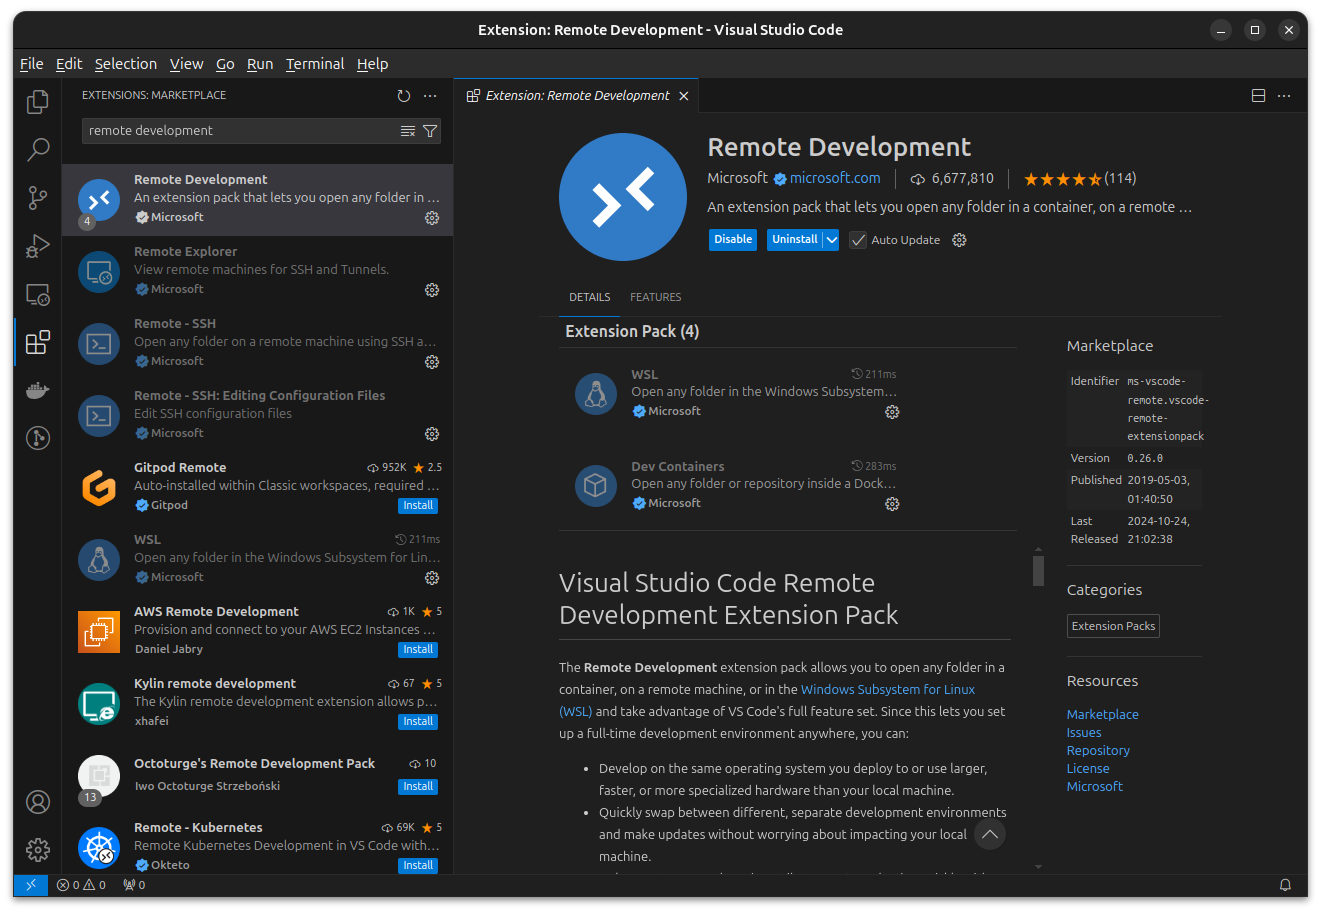This screenshot has width=1321, height=913.
Task: Open the Selection menu
Action: pyautogui.click(x=126, y=64)
